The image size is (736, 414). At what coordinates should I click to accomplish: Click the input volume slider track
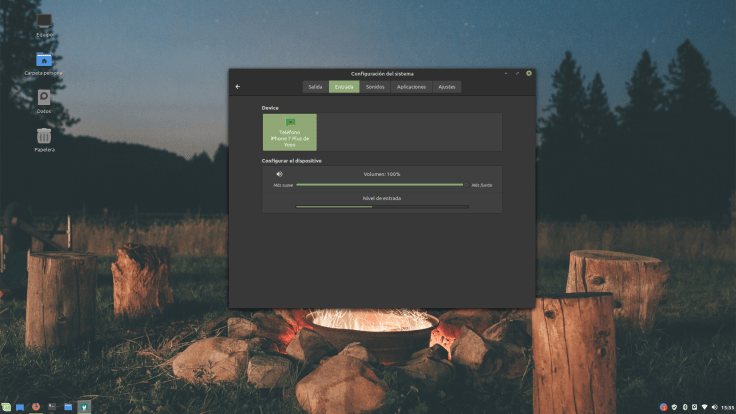coord(380,185)
